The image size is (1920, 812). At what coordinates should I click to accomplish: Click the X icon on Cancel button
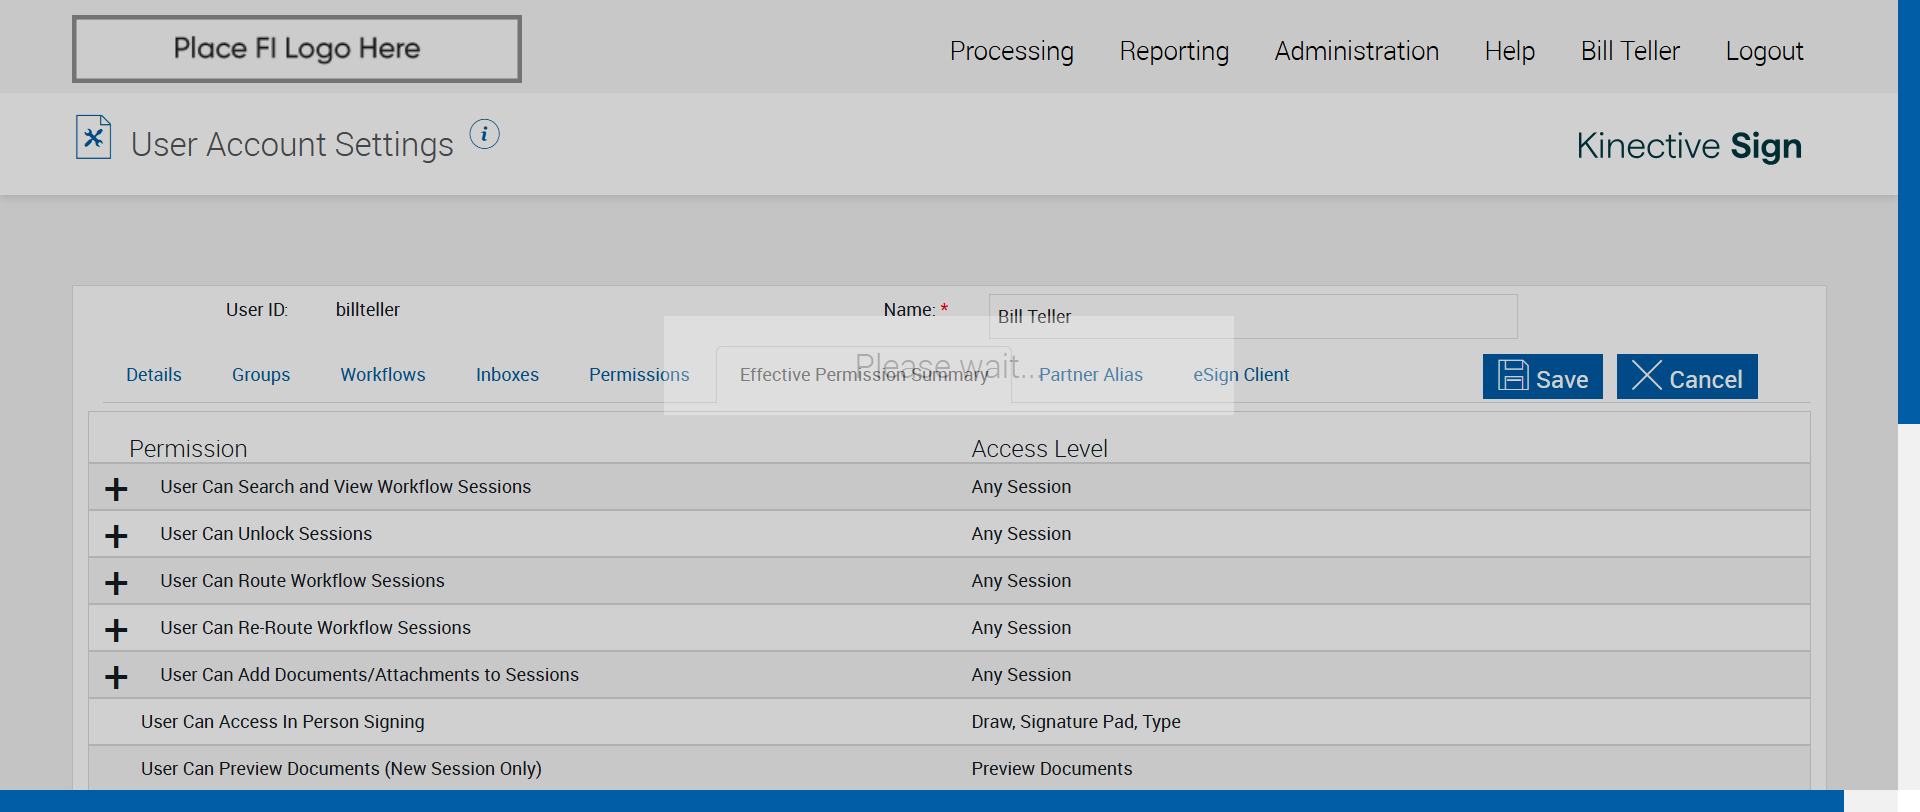click(1646, 376)
